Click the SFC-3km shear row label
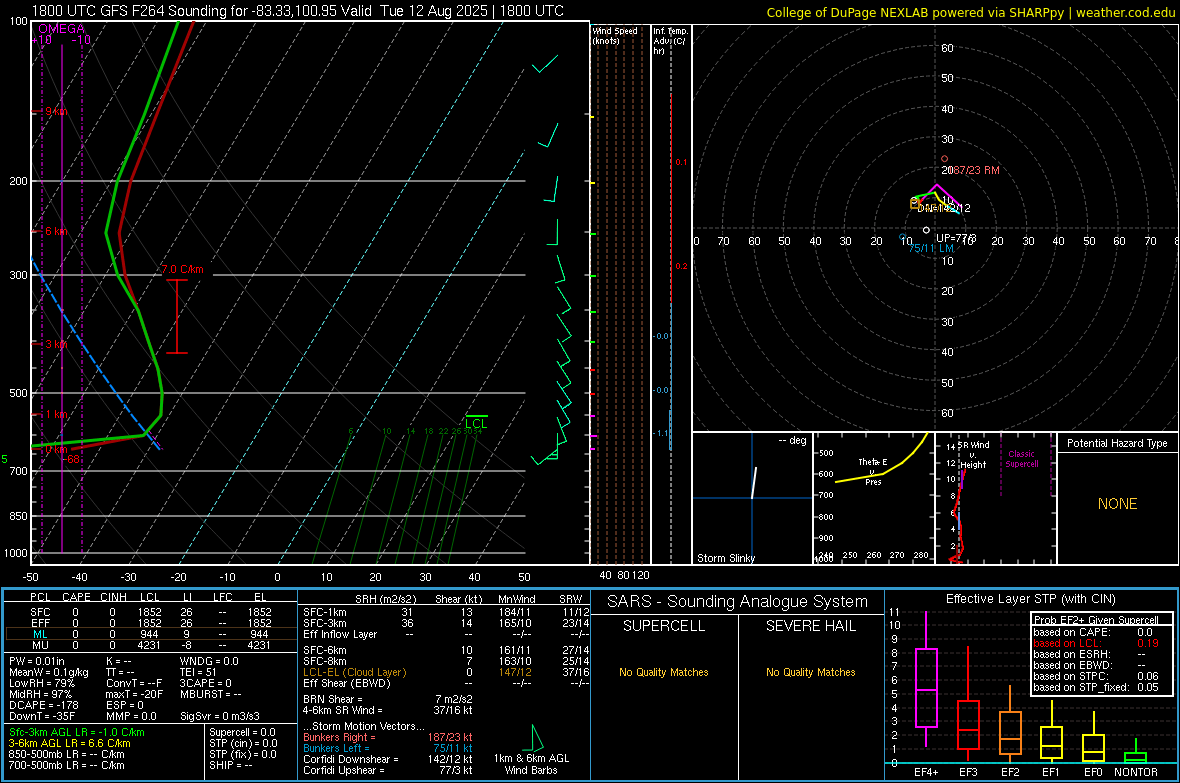 pos(324,623)
